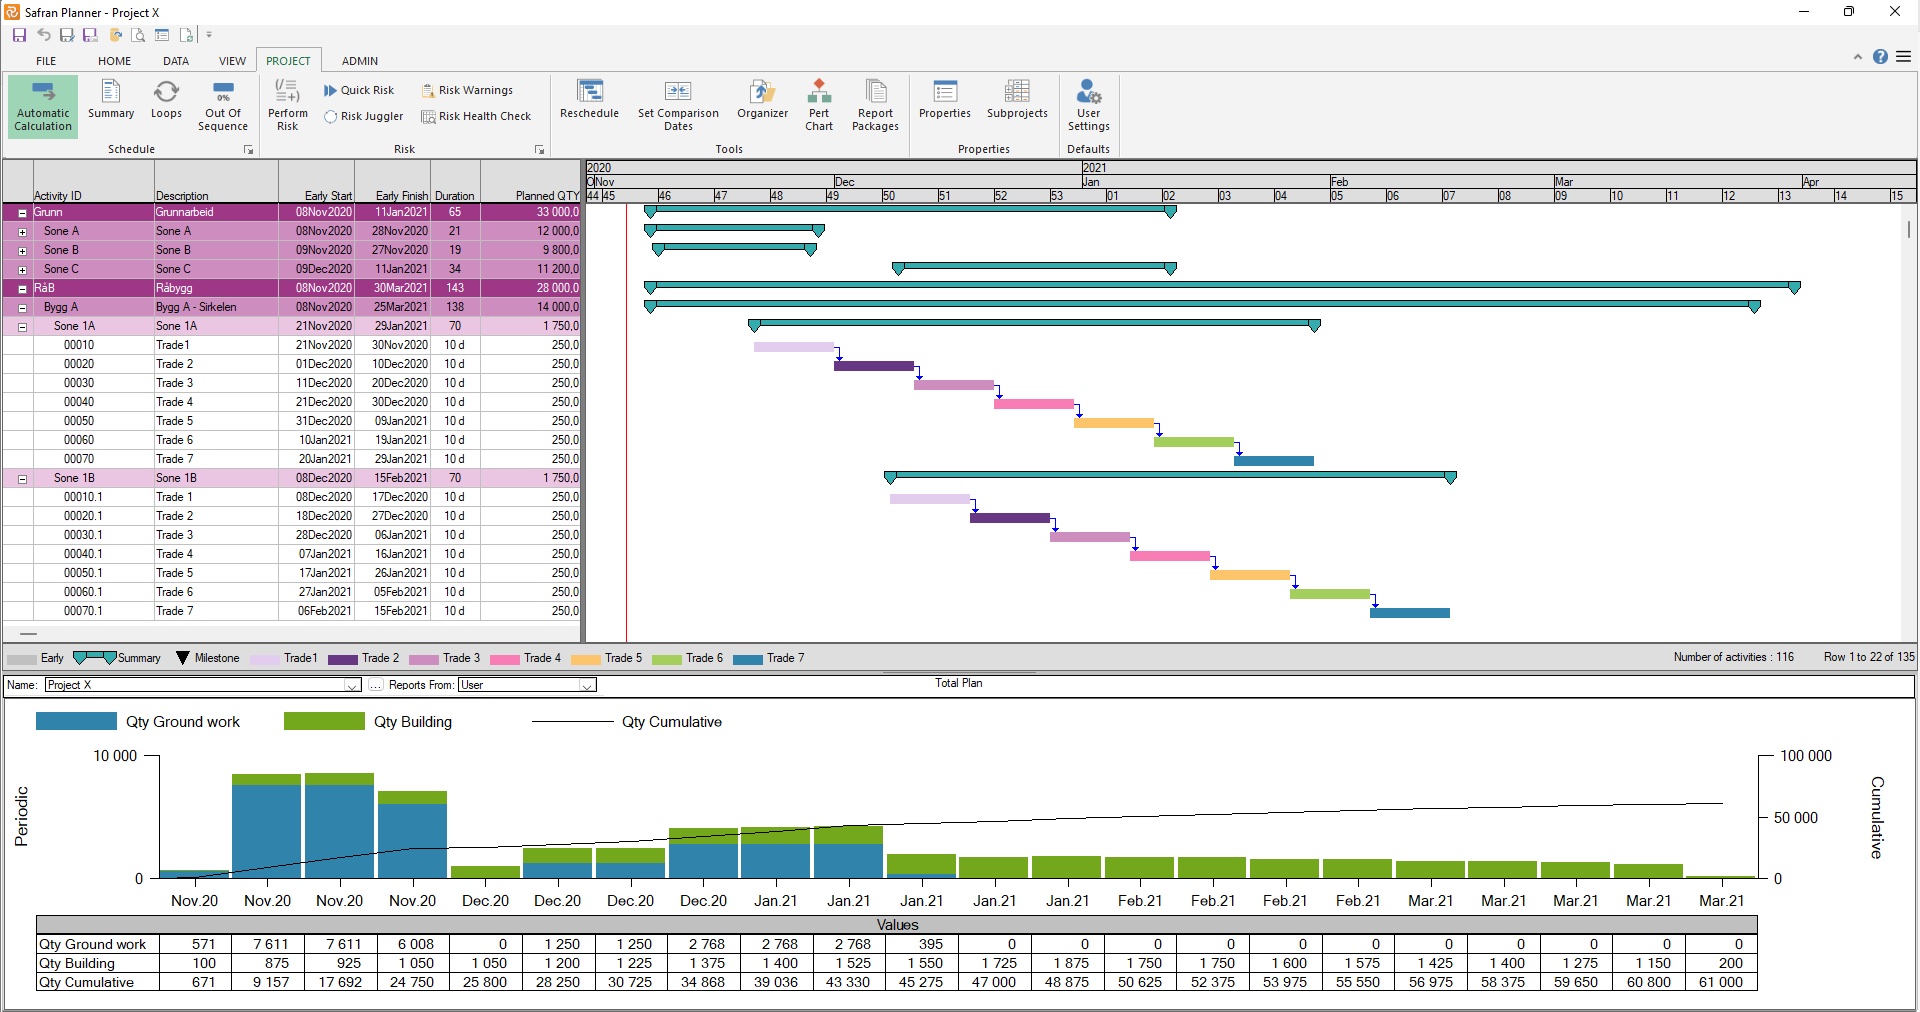The image size is (1920, 1012).
Task: Click the Loops icon
Action: [166, 100]
